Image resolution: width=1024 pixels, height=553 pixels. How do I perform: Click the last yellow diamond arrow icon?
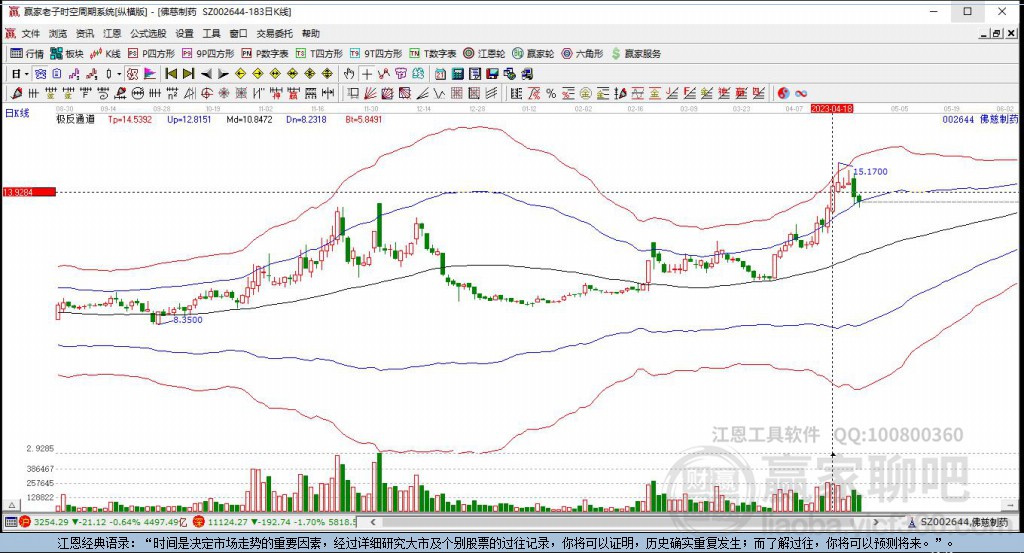pos(327,74)
